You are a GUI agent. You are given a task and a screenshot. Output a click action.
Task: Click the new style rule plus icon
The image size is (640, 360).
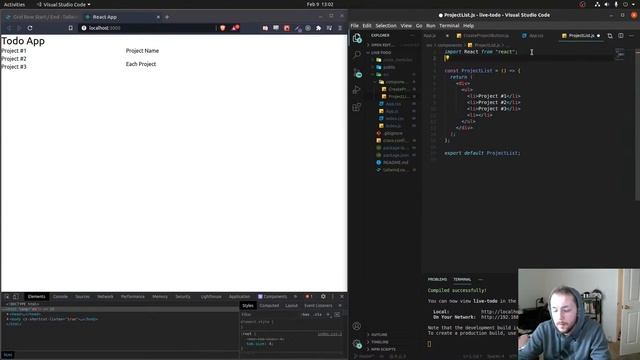[x=329, y=315]
